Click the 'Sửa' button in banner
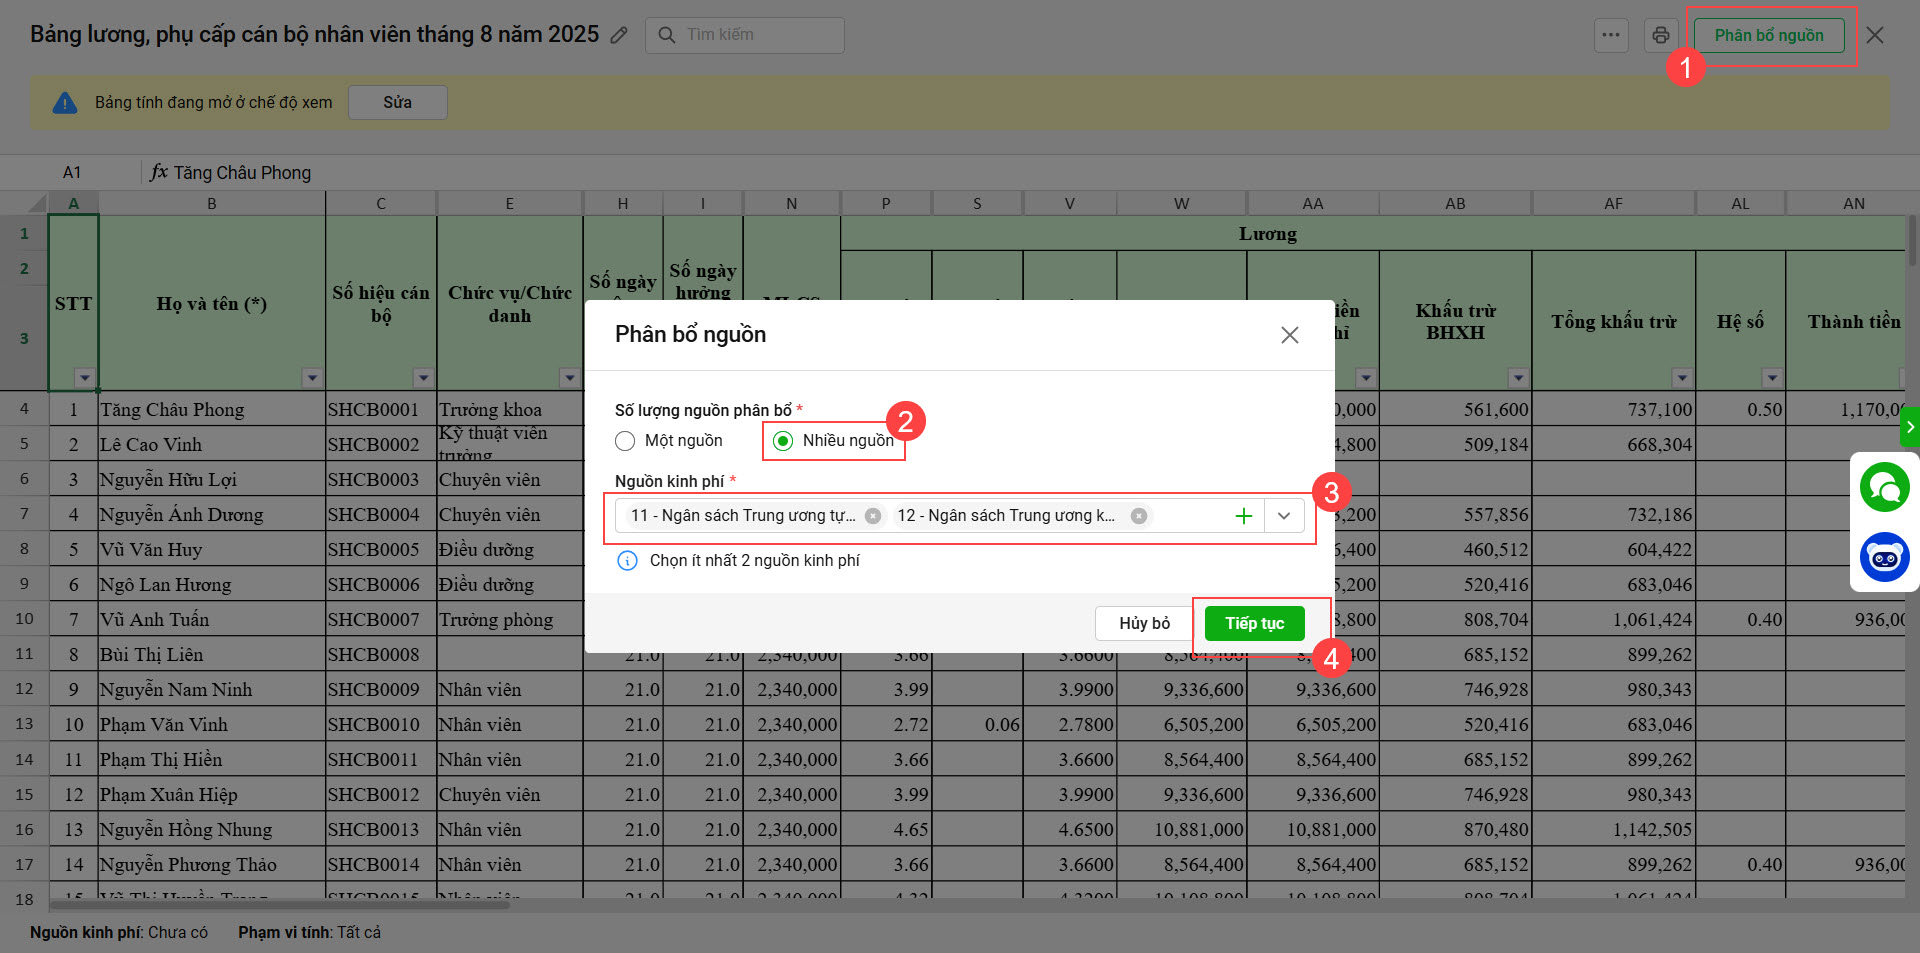 (397, 102)
